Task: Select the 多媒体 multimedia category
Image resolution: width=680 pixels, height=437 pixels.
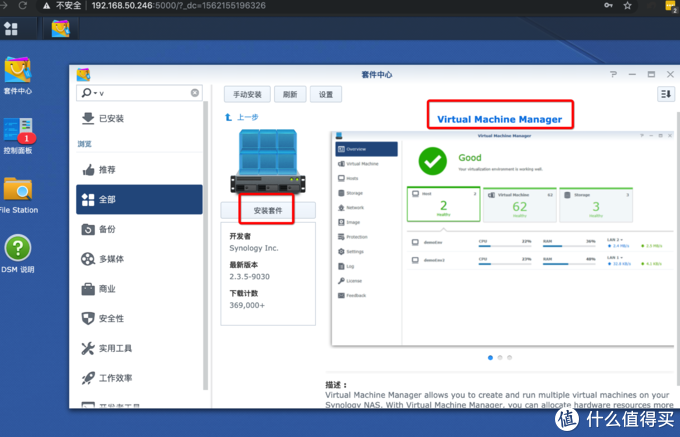Action: pyautogui.click(x=139, y=259)
